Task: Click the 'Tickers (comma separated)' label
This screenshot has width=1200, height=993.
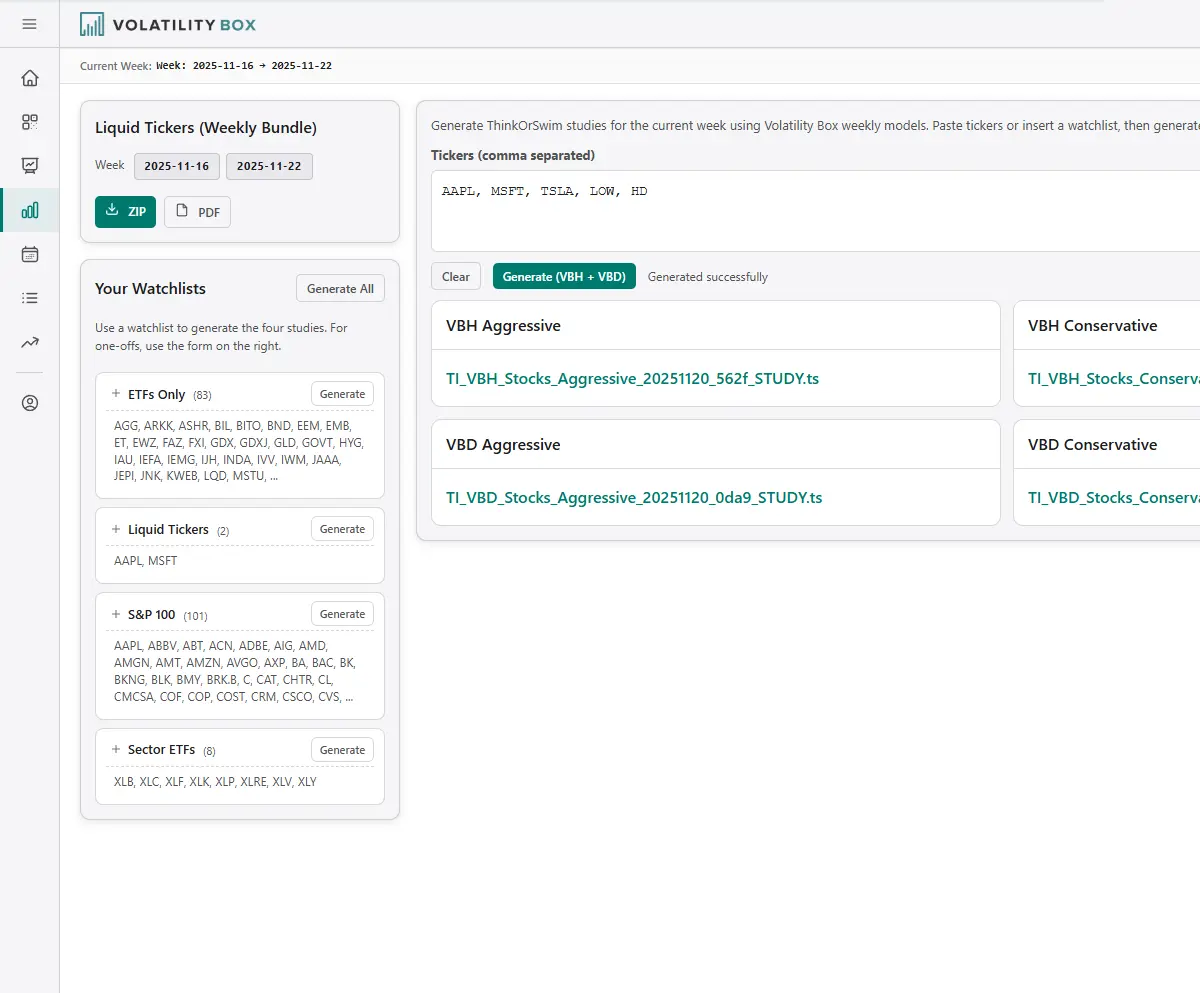Action: click(x=513, y=155)
